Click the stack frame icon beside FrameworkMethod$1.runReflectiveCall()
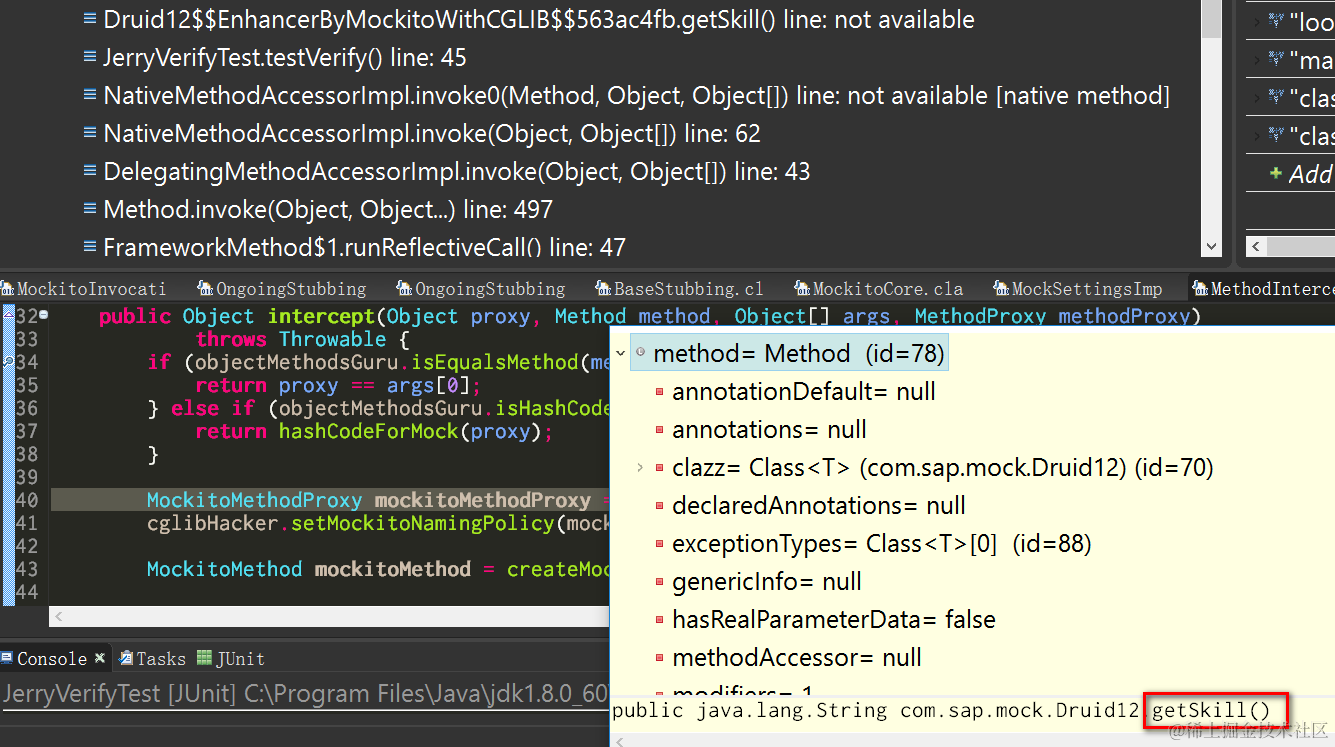 tap(90, 248)
